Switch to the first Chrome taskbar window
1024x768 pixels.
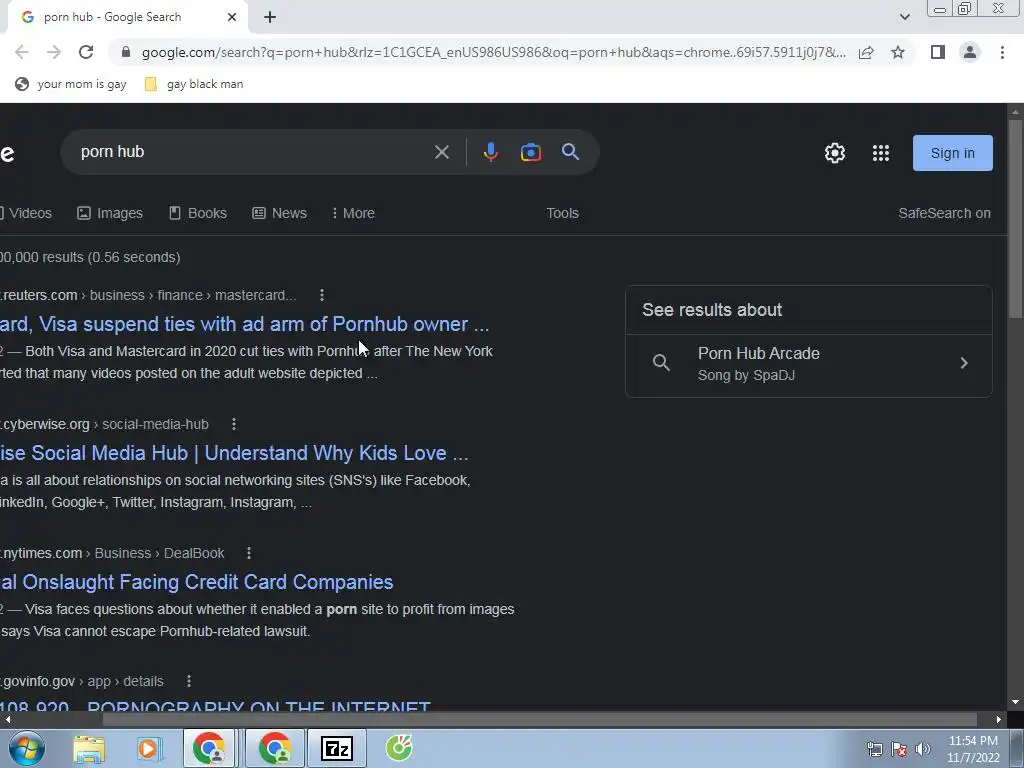210,748
